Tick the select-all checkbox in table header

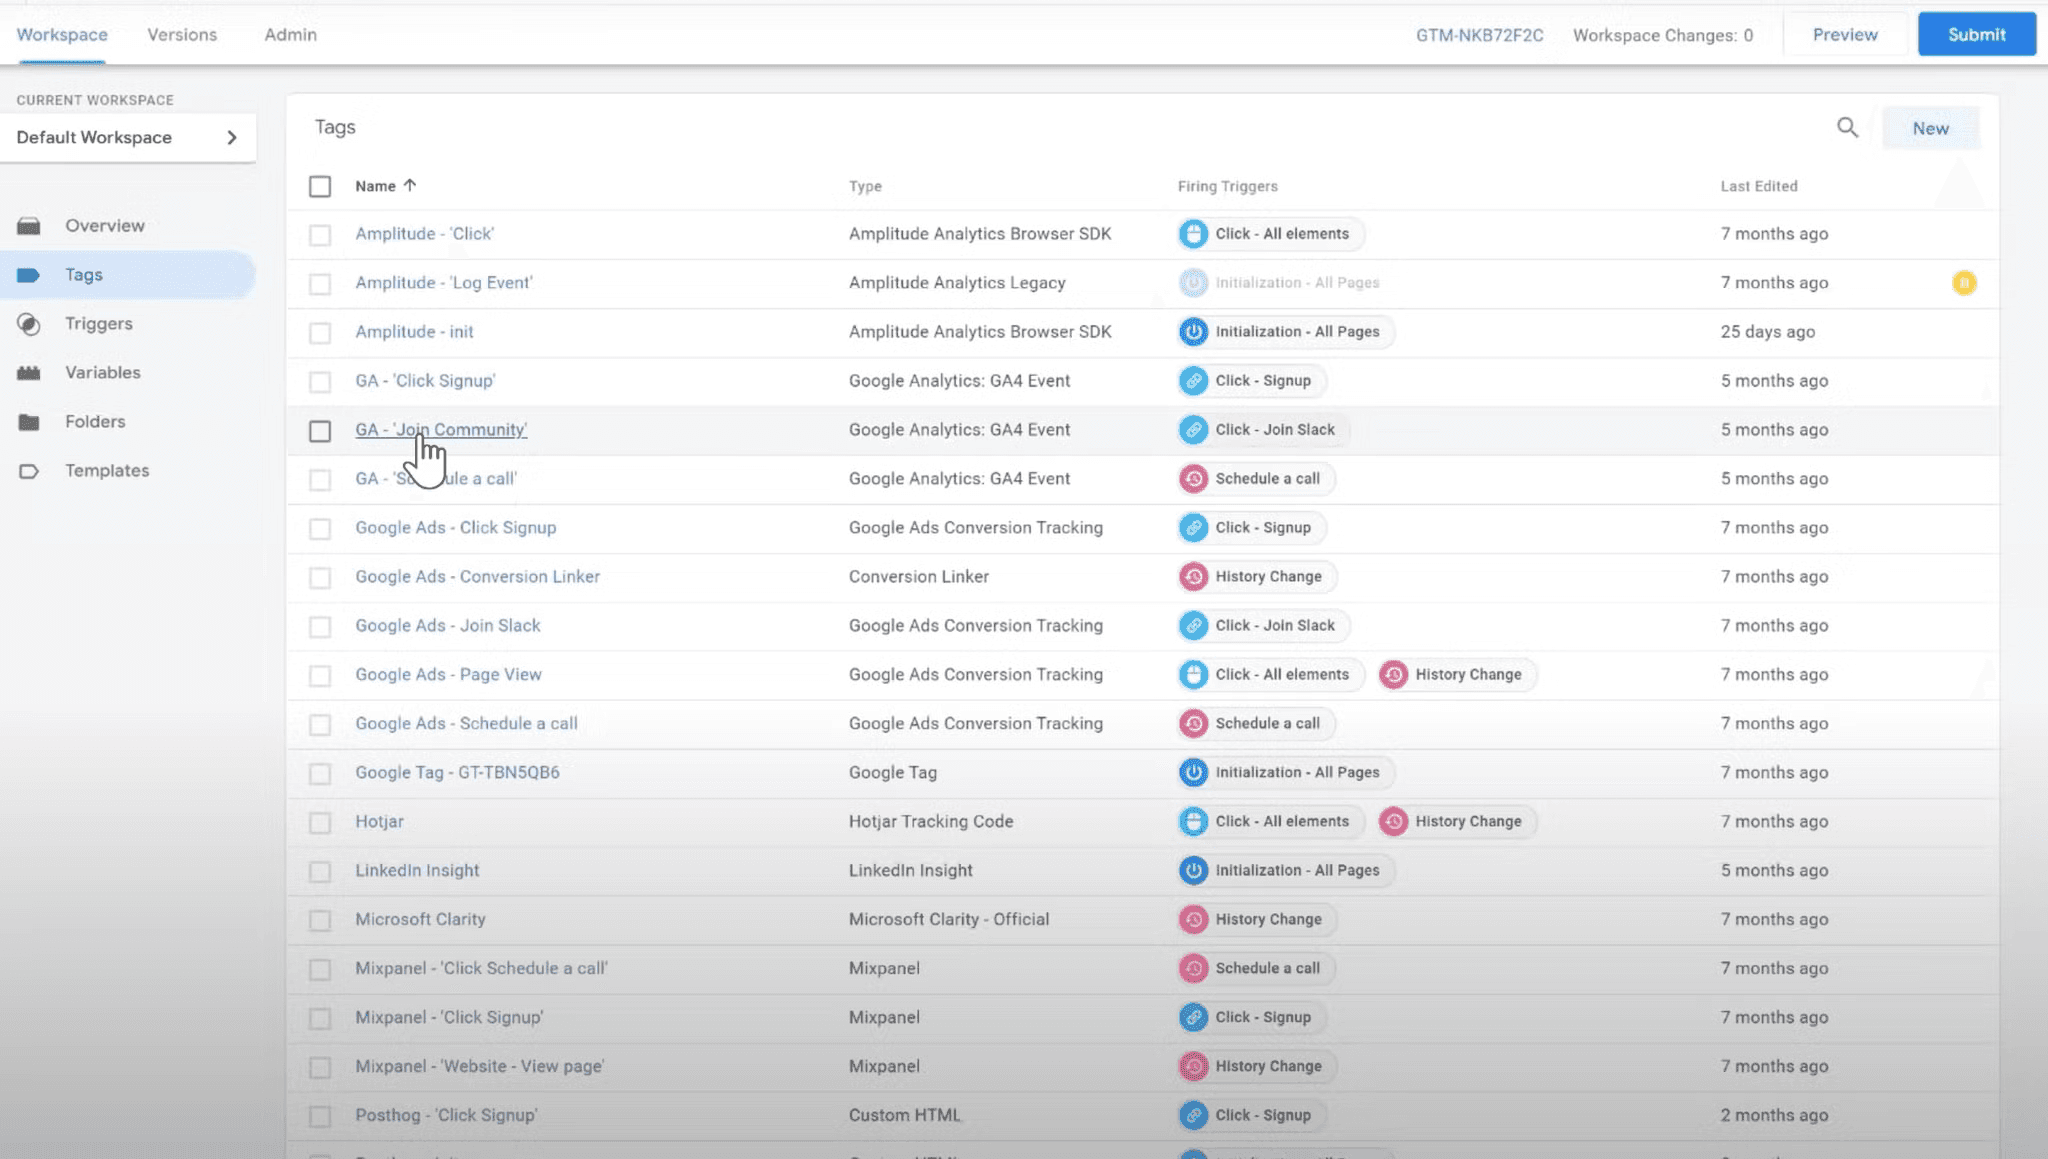point(320,187)
